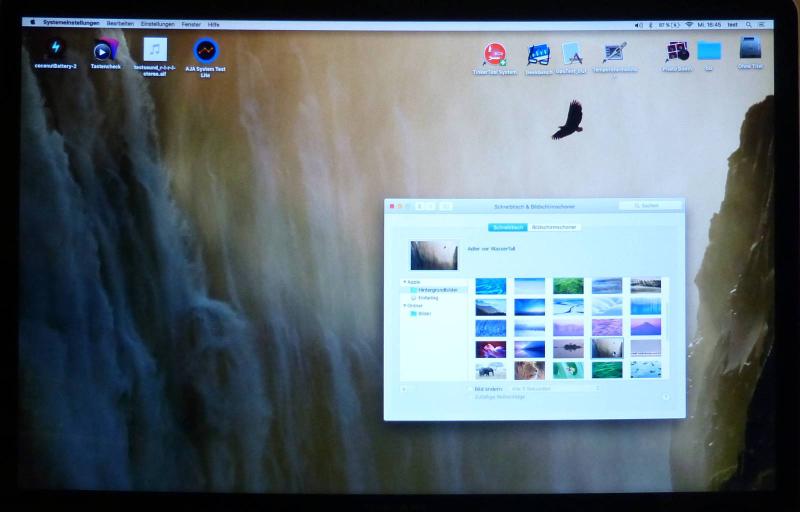Click the wallpaper grid scrollbar
Viewport: 800px width, 512px height.
pos(667,323)
